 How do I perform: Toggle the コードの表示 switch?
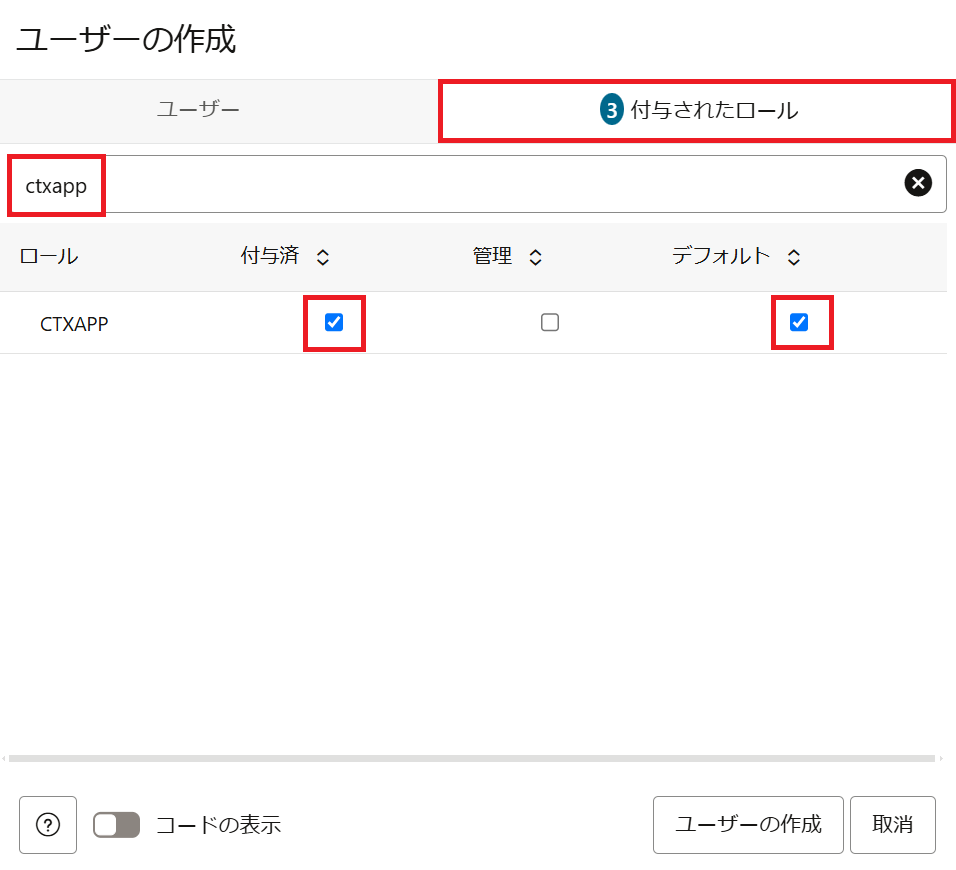point(117,825)
